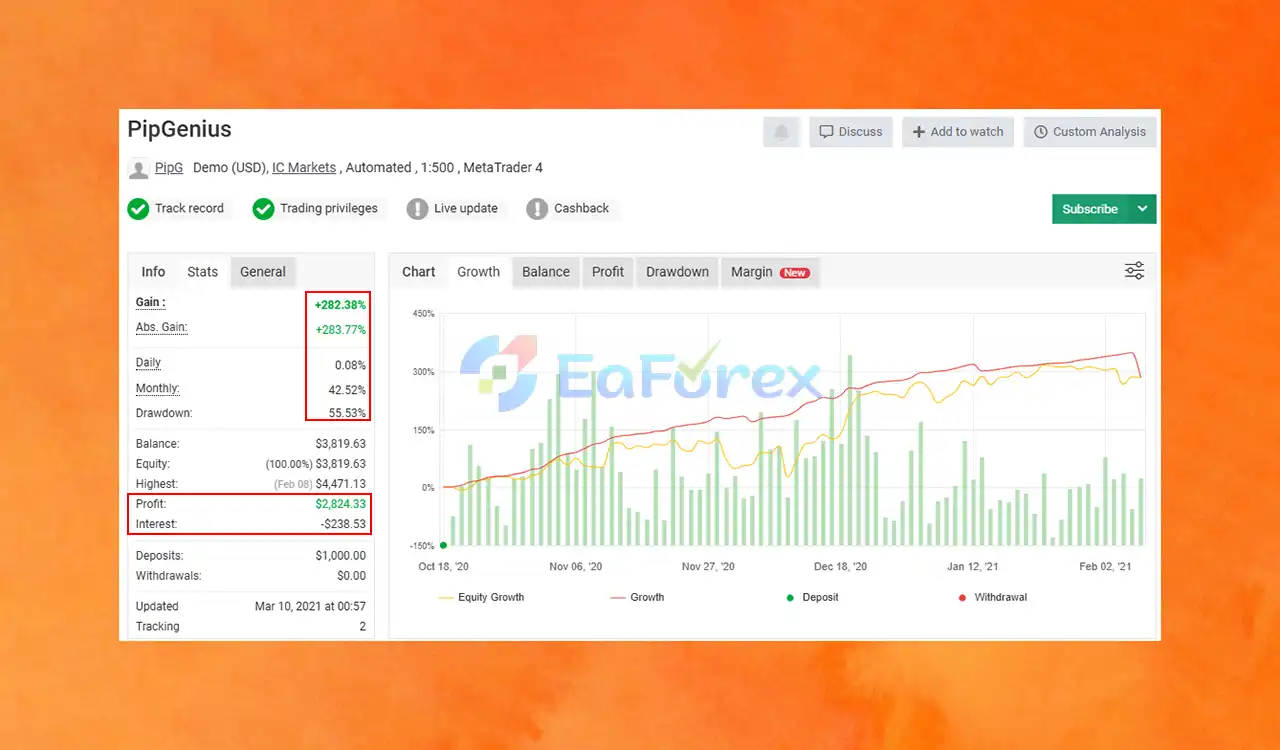Viewport: 1280px width, 750px height.
Task: Toggle the red Growth legend series
Action: (637, 597)
